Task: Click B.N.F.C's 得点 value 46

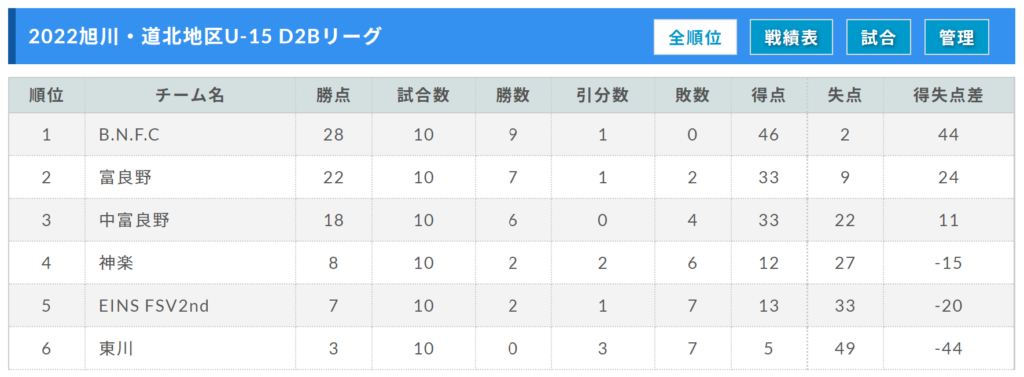Action: 769,135
